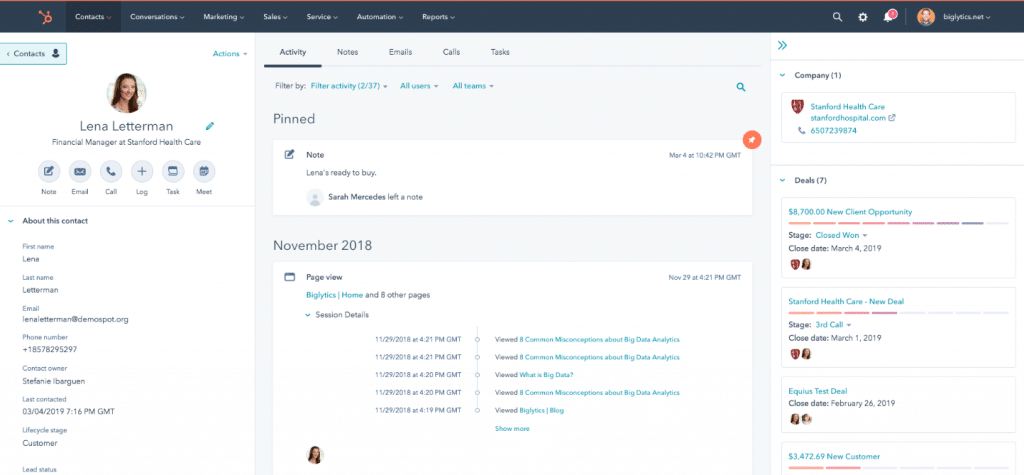This screenshot has width=1024, height=475.
Task: Click the Email action icon
Action: click(x=80, y=171)
